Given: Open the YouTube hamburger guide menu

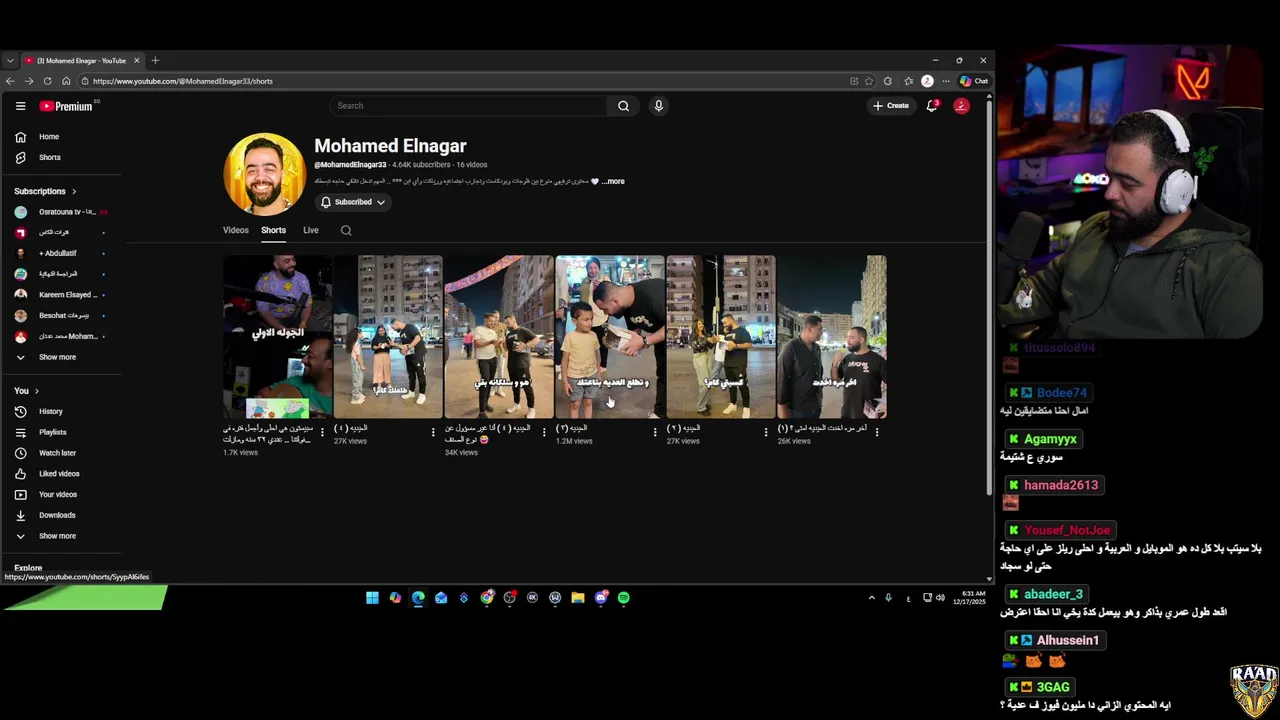Looking at the screenshot, I should click(x=20, y=106).
